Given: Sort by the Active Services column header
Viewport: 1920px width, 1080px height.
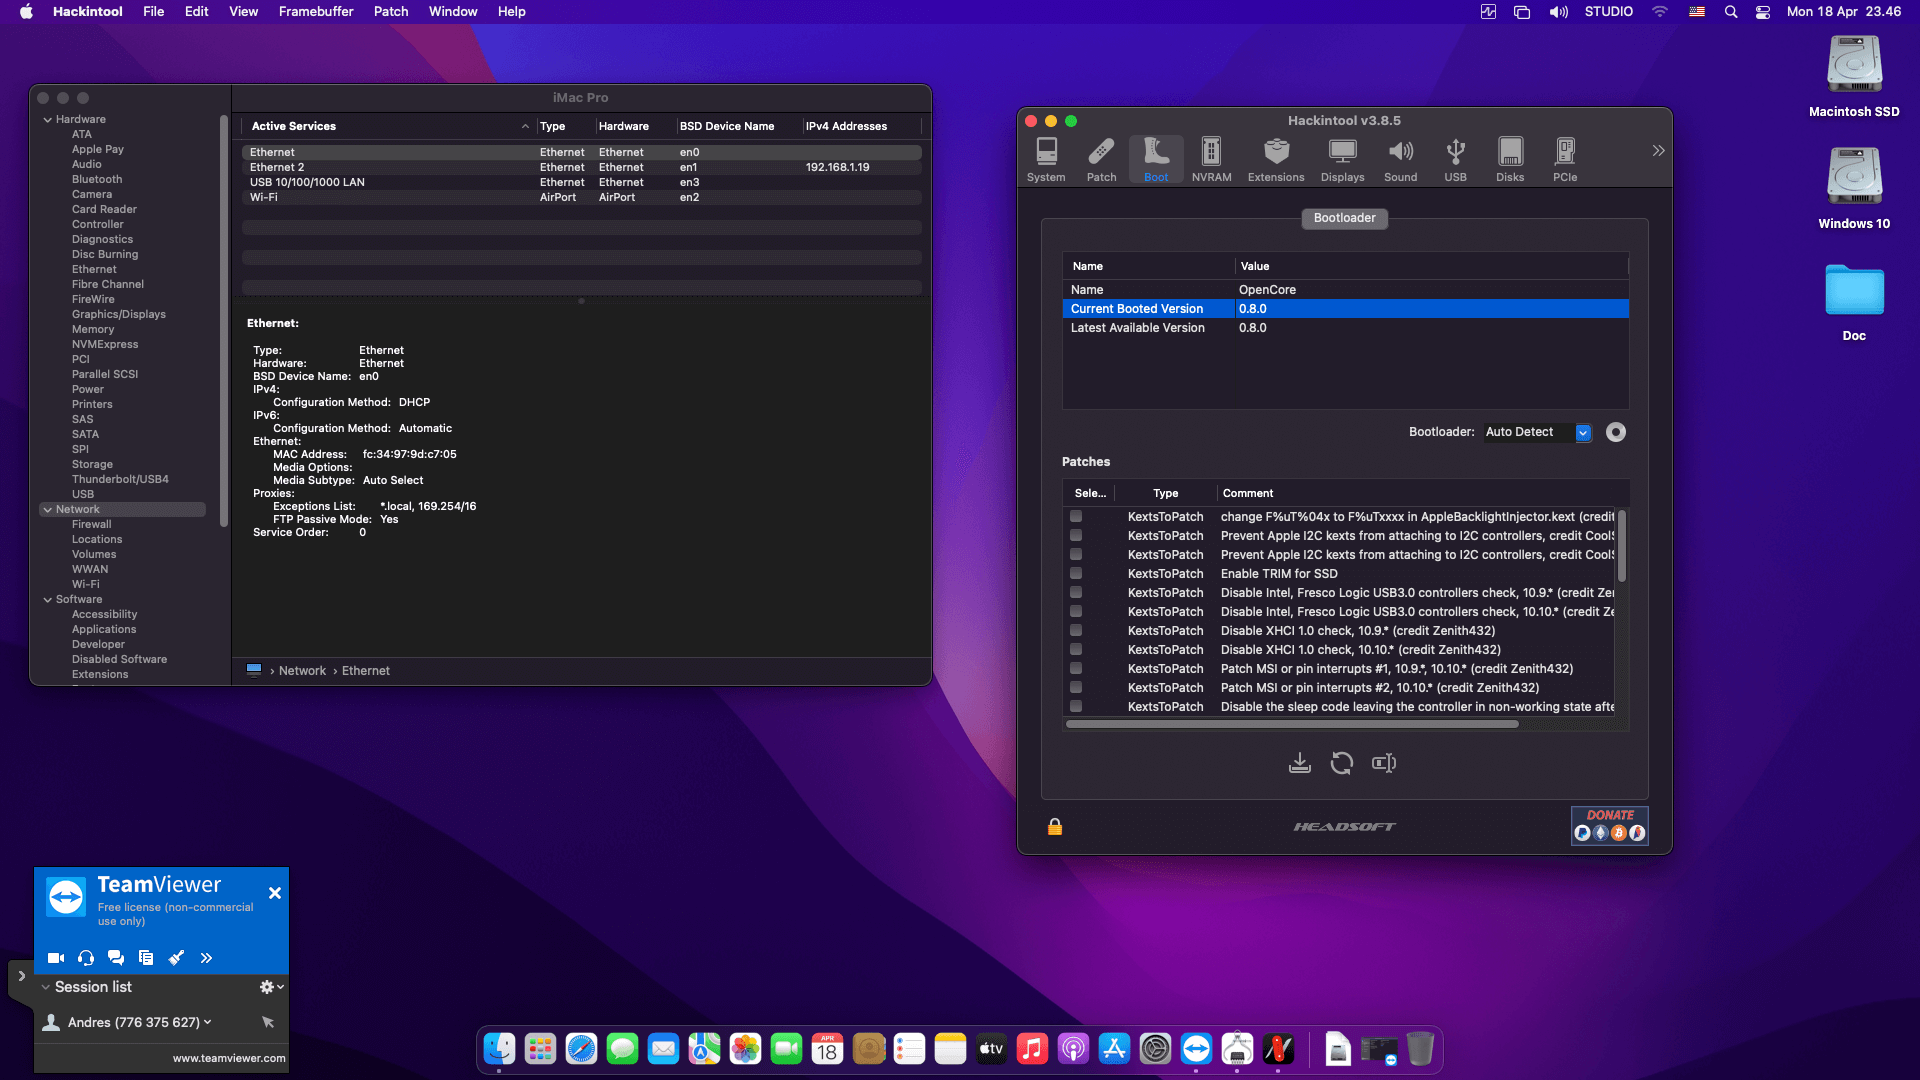Looking at the screenshot, I should pyautogui.click(x=390, y=127).
